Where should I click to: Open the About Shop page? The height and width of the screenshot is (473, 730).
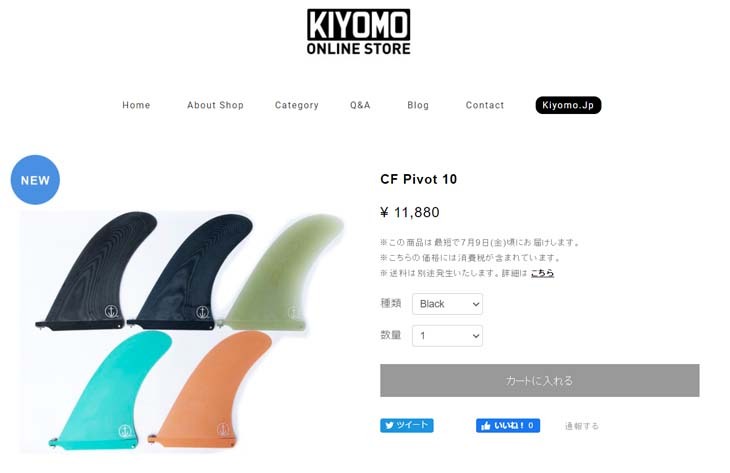point(215,105)
